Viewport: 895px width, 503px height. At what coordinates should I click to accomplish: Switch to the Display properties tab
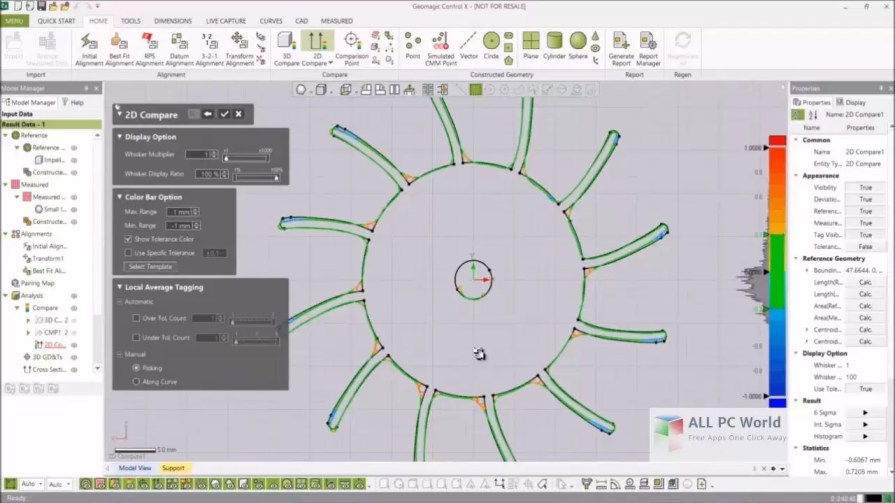pos(851,103)
